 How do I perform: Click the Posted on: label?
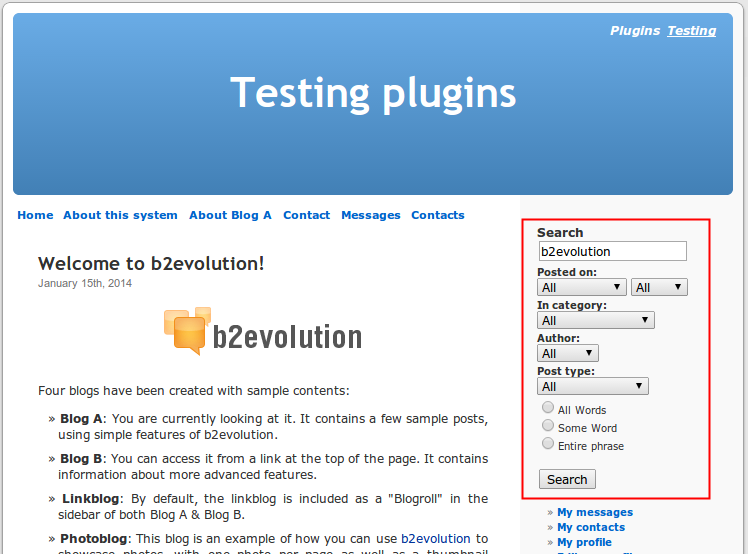point(567,272)
